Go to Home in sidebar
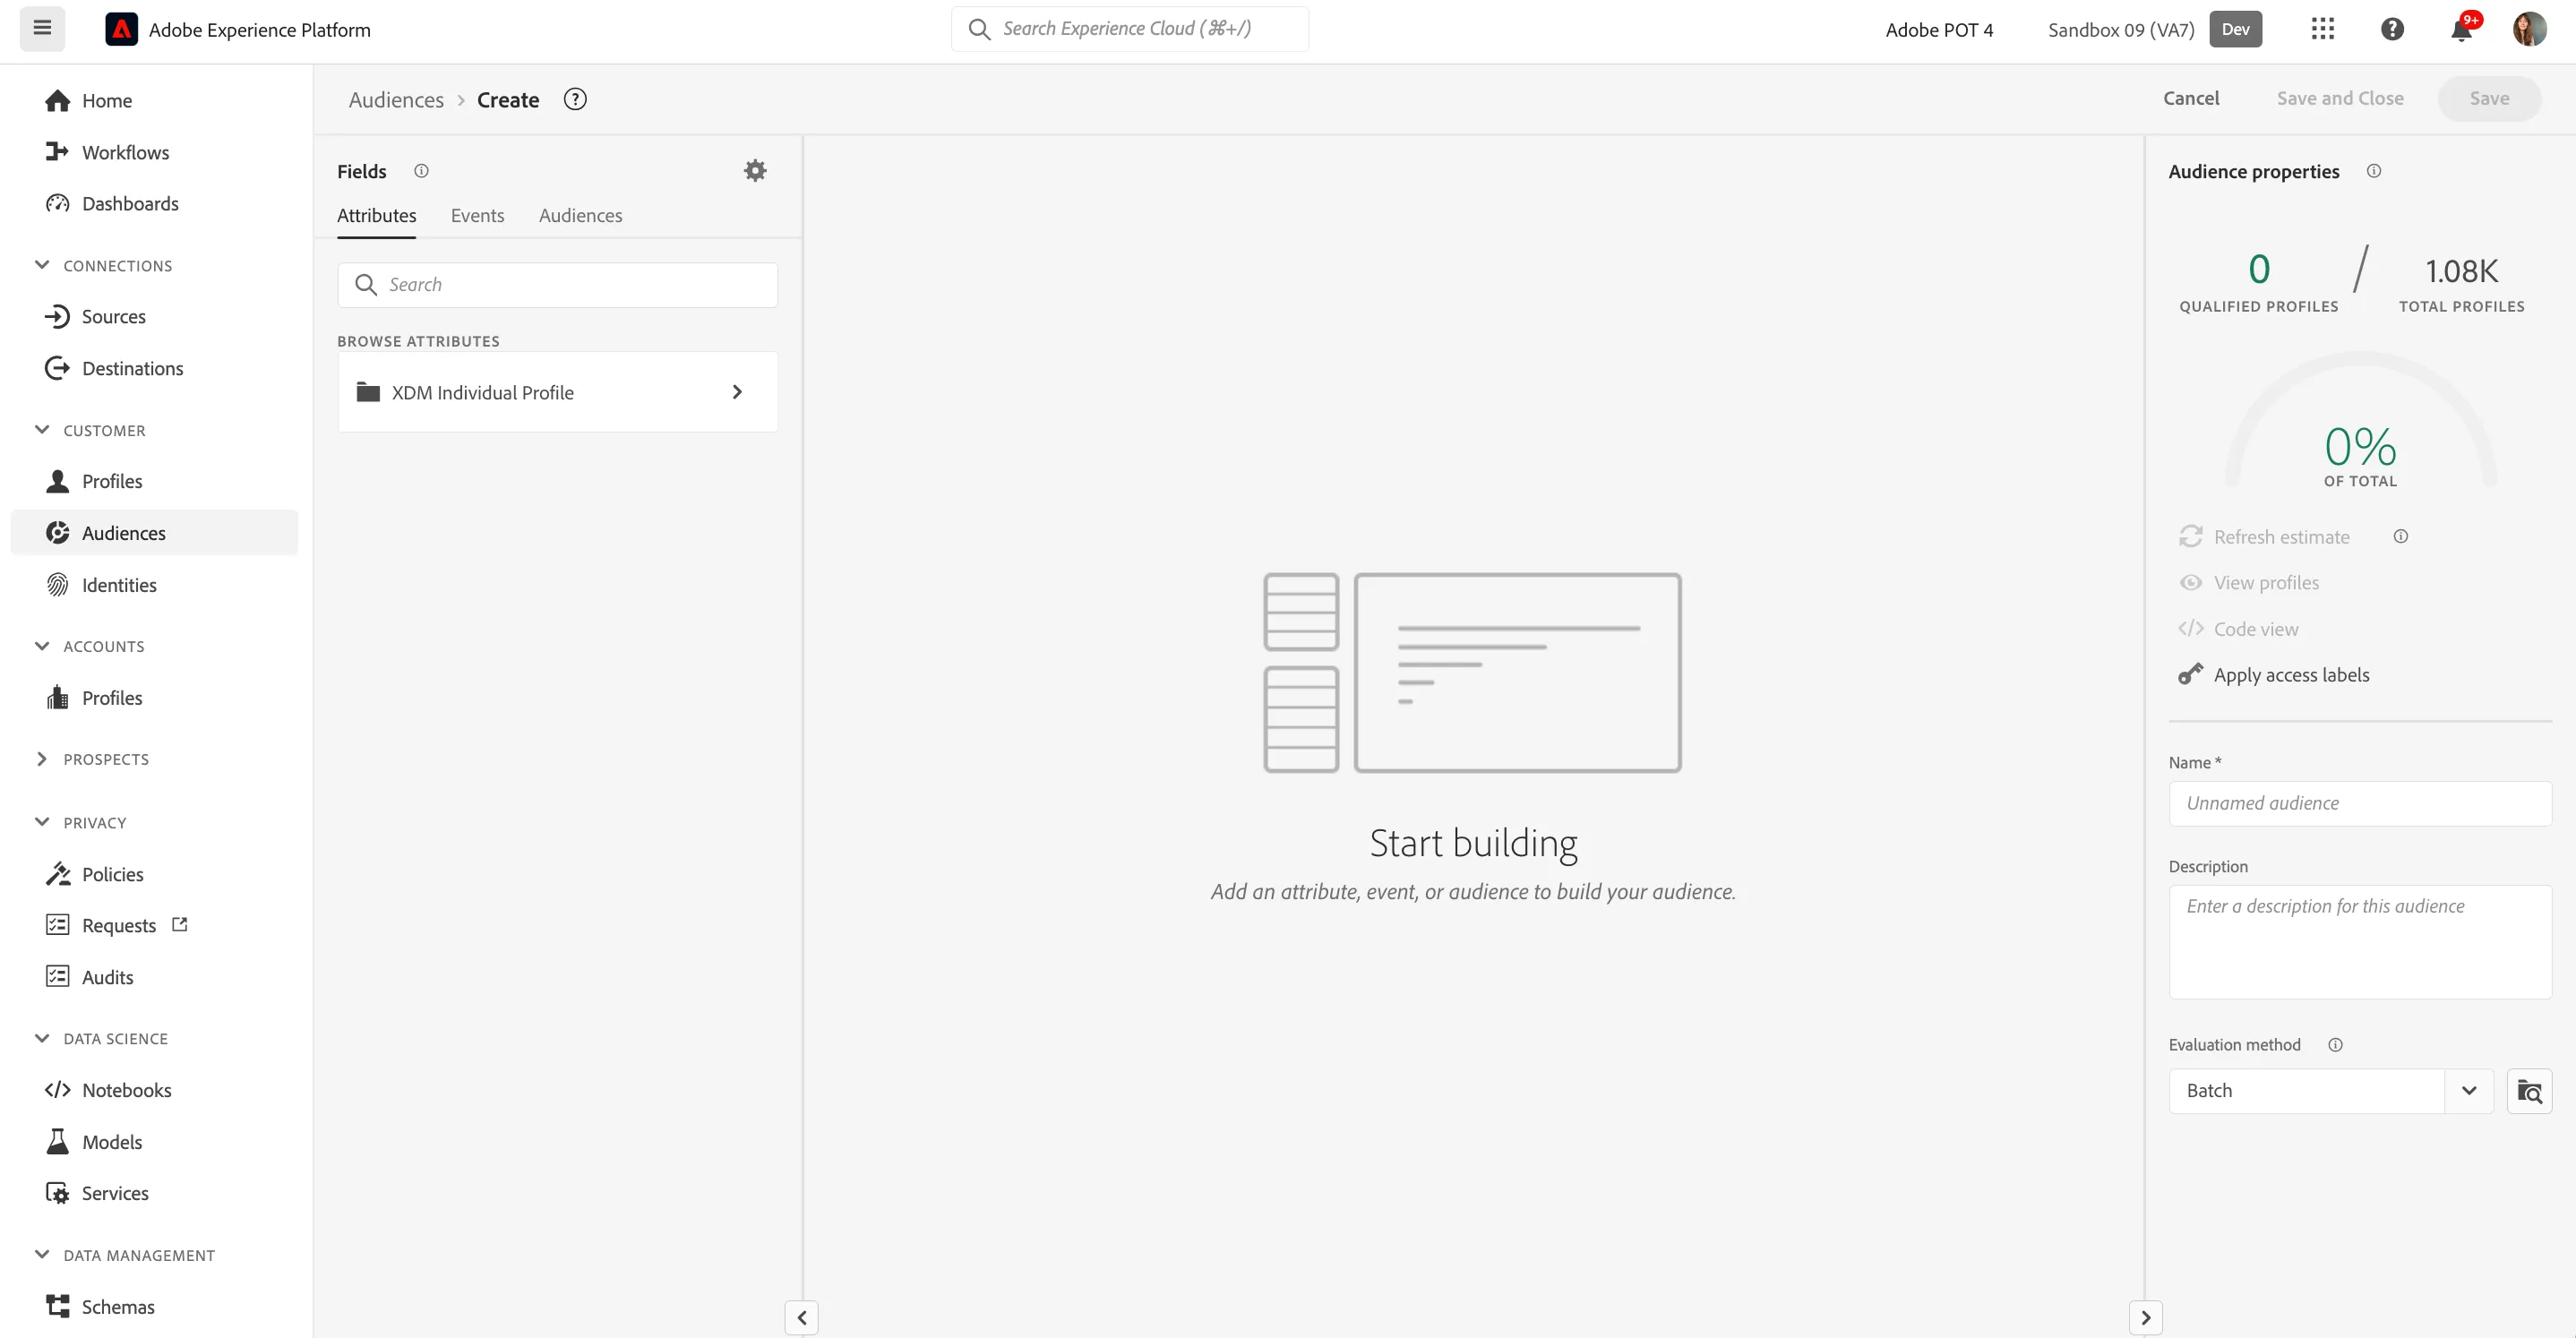This screenshot has width=2576, height=1338. point(154,101)
